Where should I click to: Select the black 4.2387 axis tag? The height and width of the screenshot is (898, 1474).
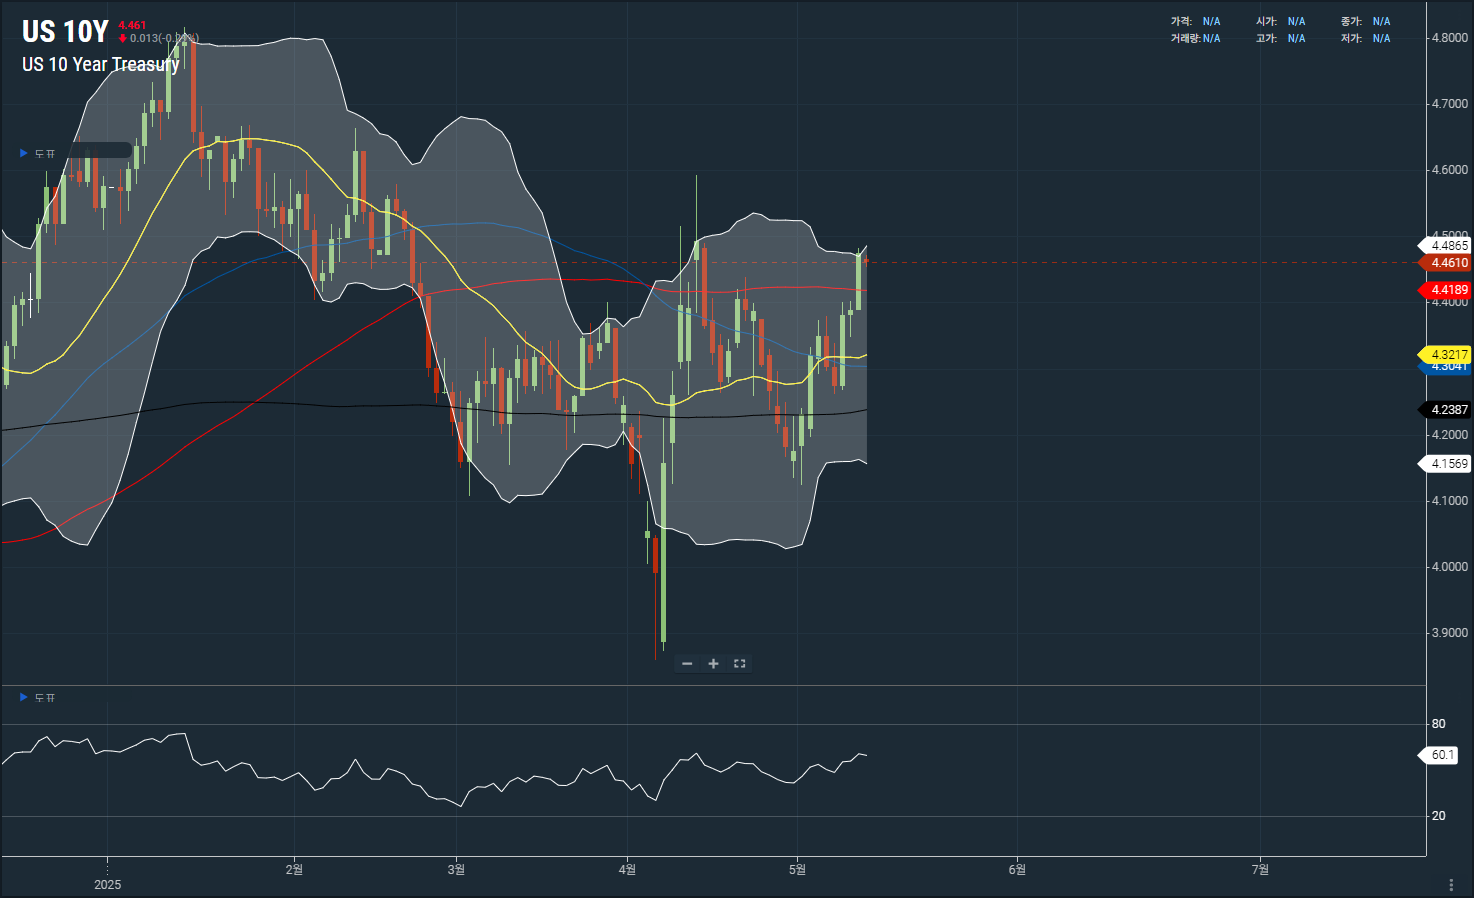[1448, 410]
